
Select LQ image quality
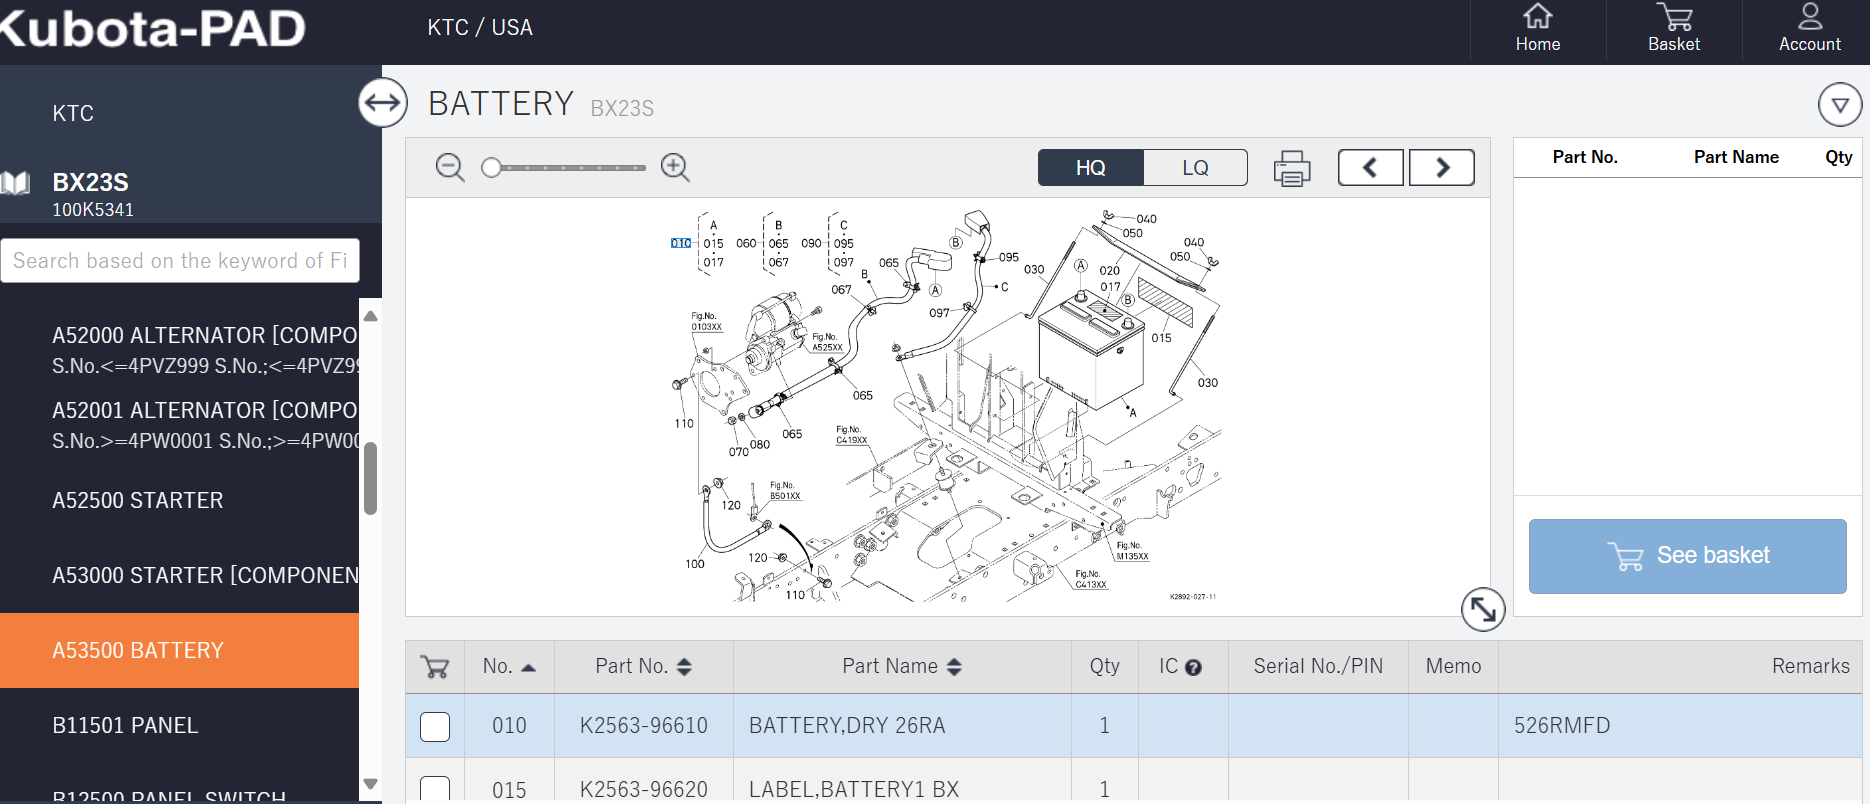pyautogui.click(x=1196, y=167)
